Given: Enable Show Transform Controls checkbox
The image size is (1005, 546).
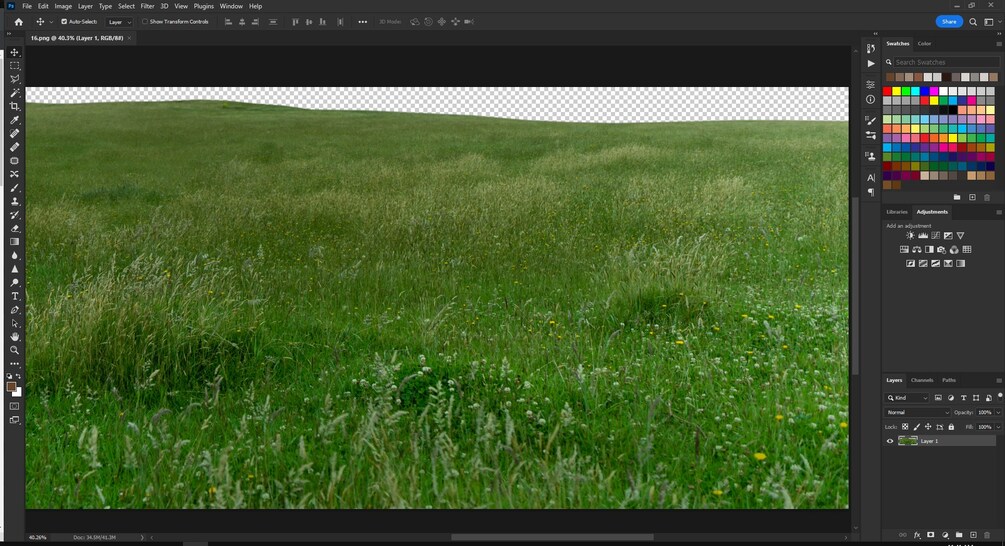Looking at the screenshot, I should 145,22.
